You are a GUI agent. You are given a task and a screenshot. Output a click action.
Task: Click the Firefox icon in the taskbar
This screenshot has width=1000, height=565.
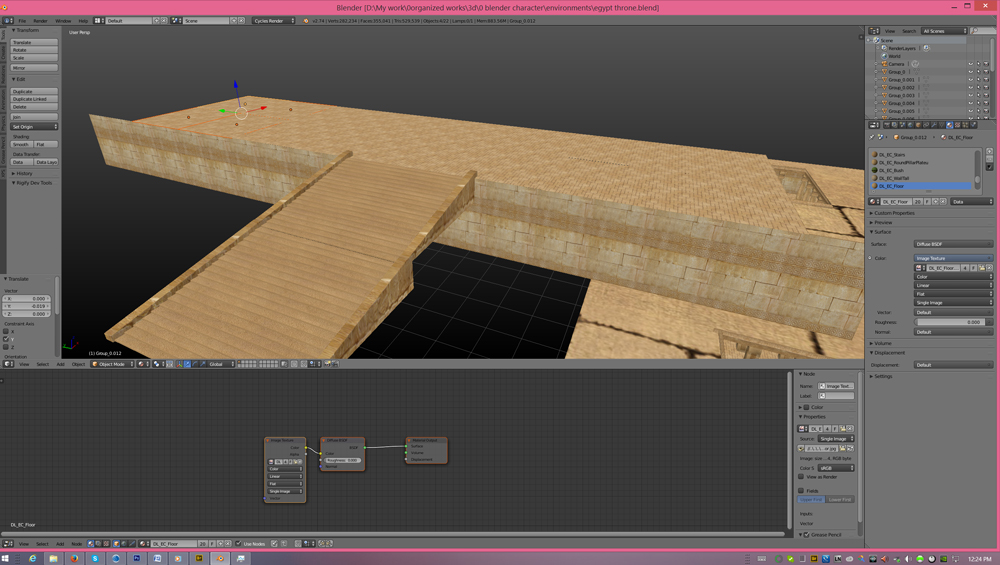74,558
